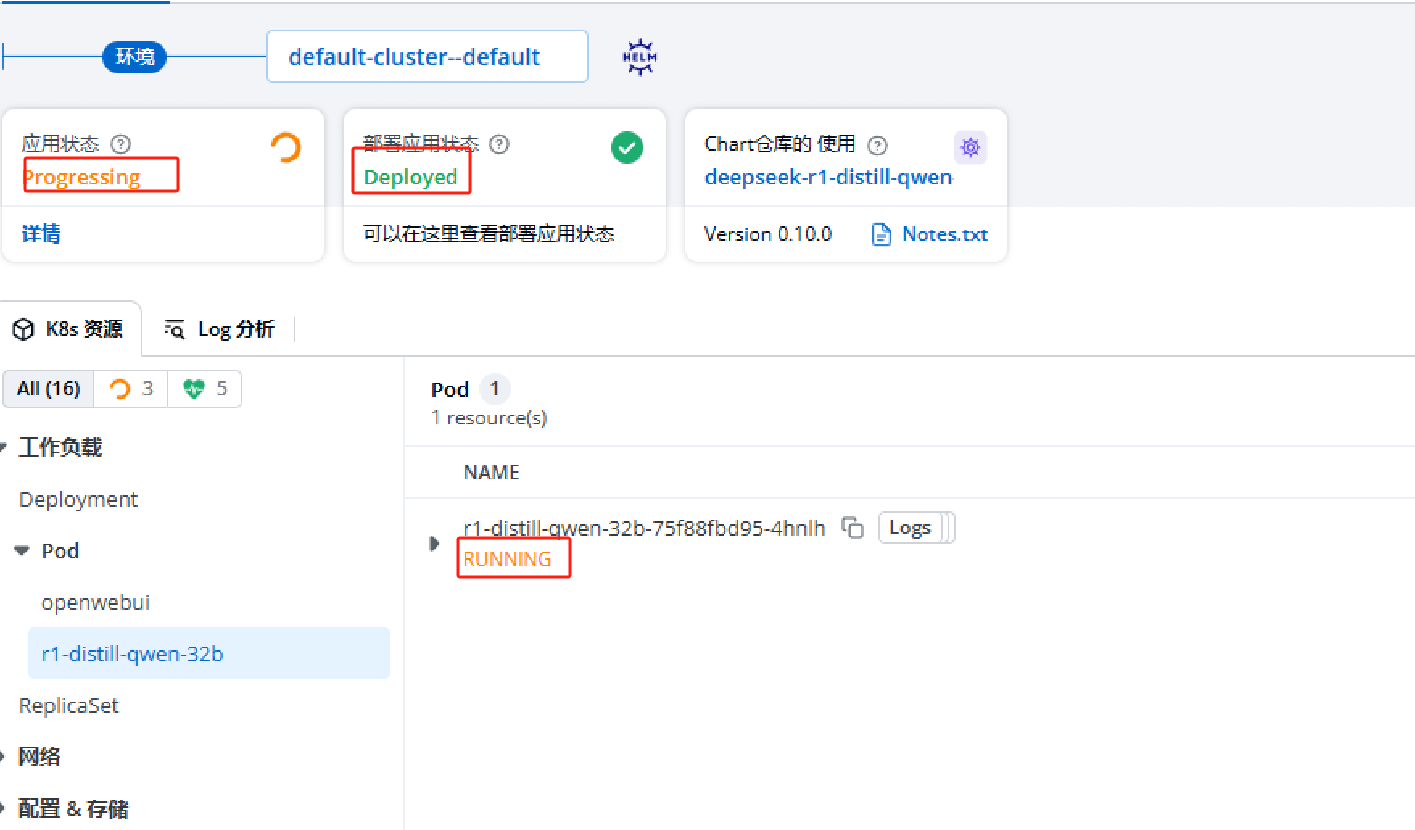Copy the r1-distill-qwen-32b pod name
The width and height of the screenshot is (1415, 830).
tap(852, 528)
